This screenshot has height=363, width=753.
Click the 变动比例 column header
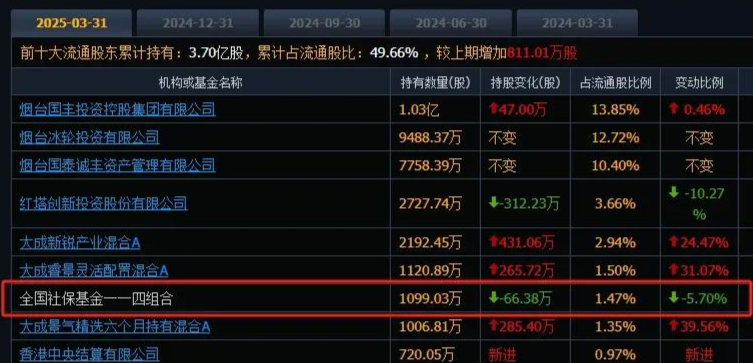pos(699,83)
